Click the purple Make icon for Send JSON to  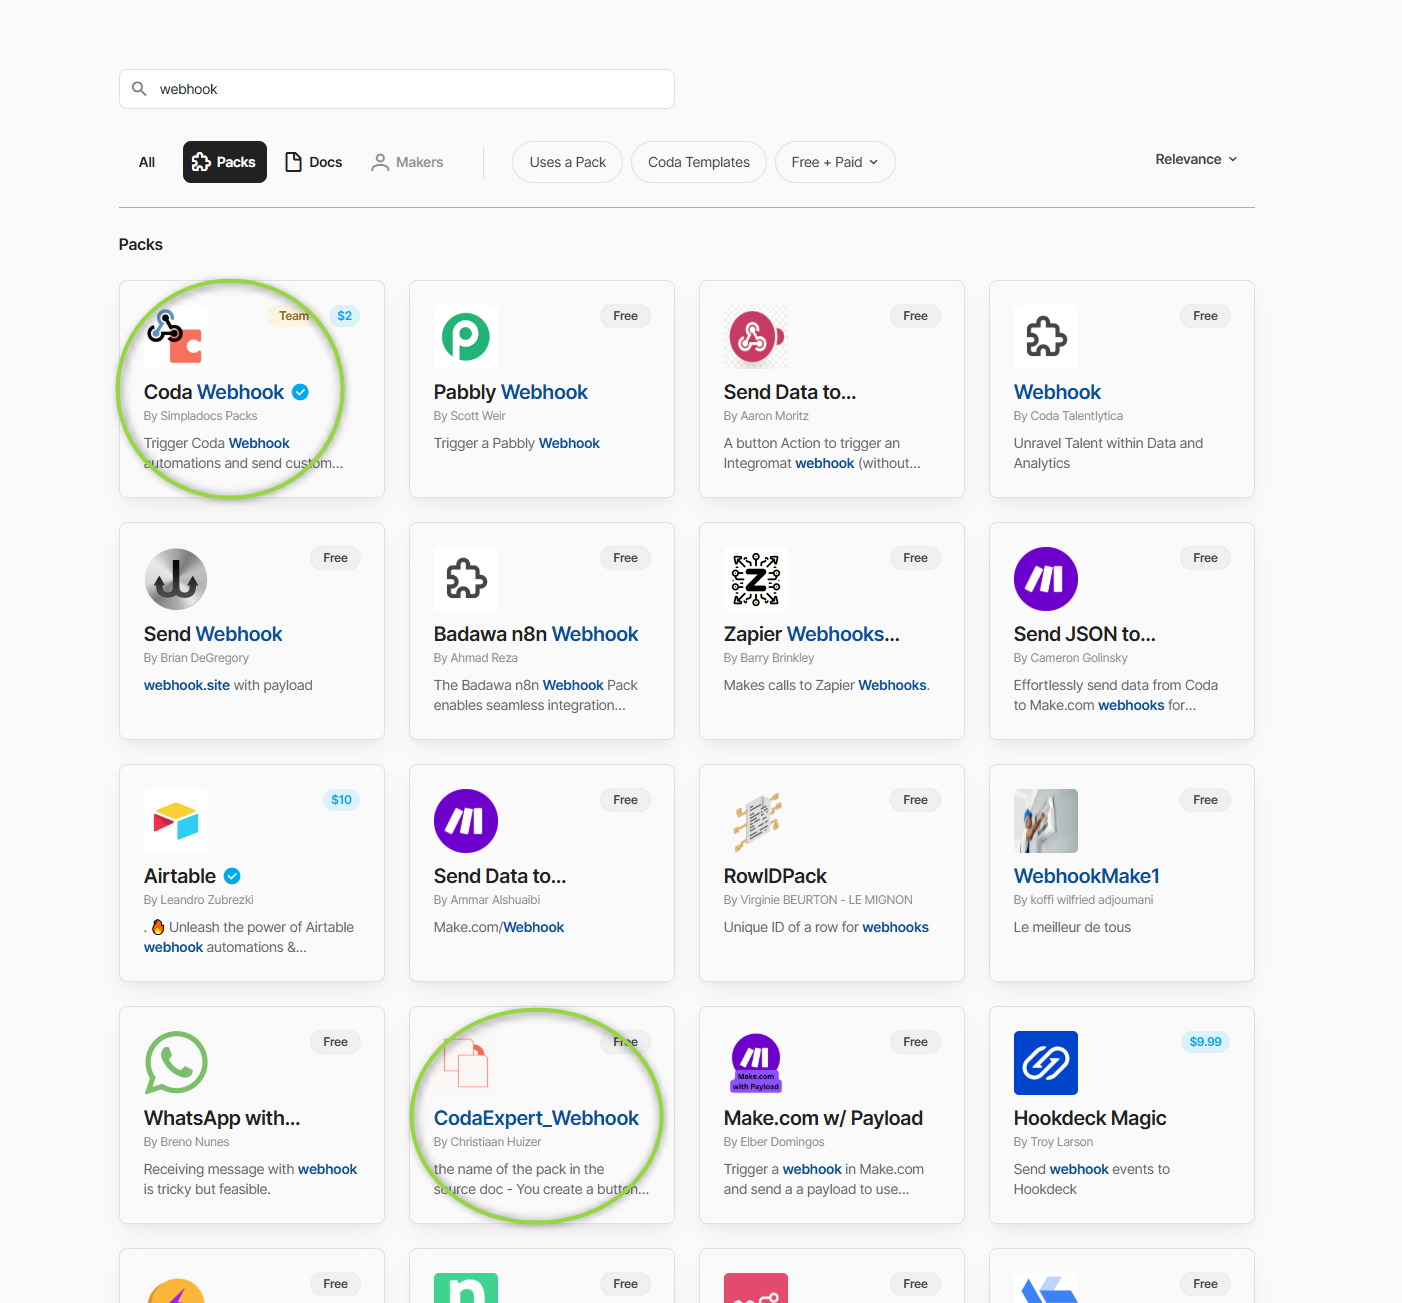(1046, 579)
